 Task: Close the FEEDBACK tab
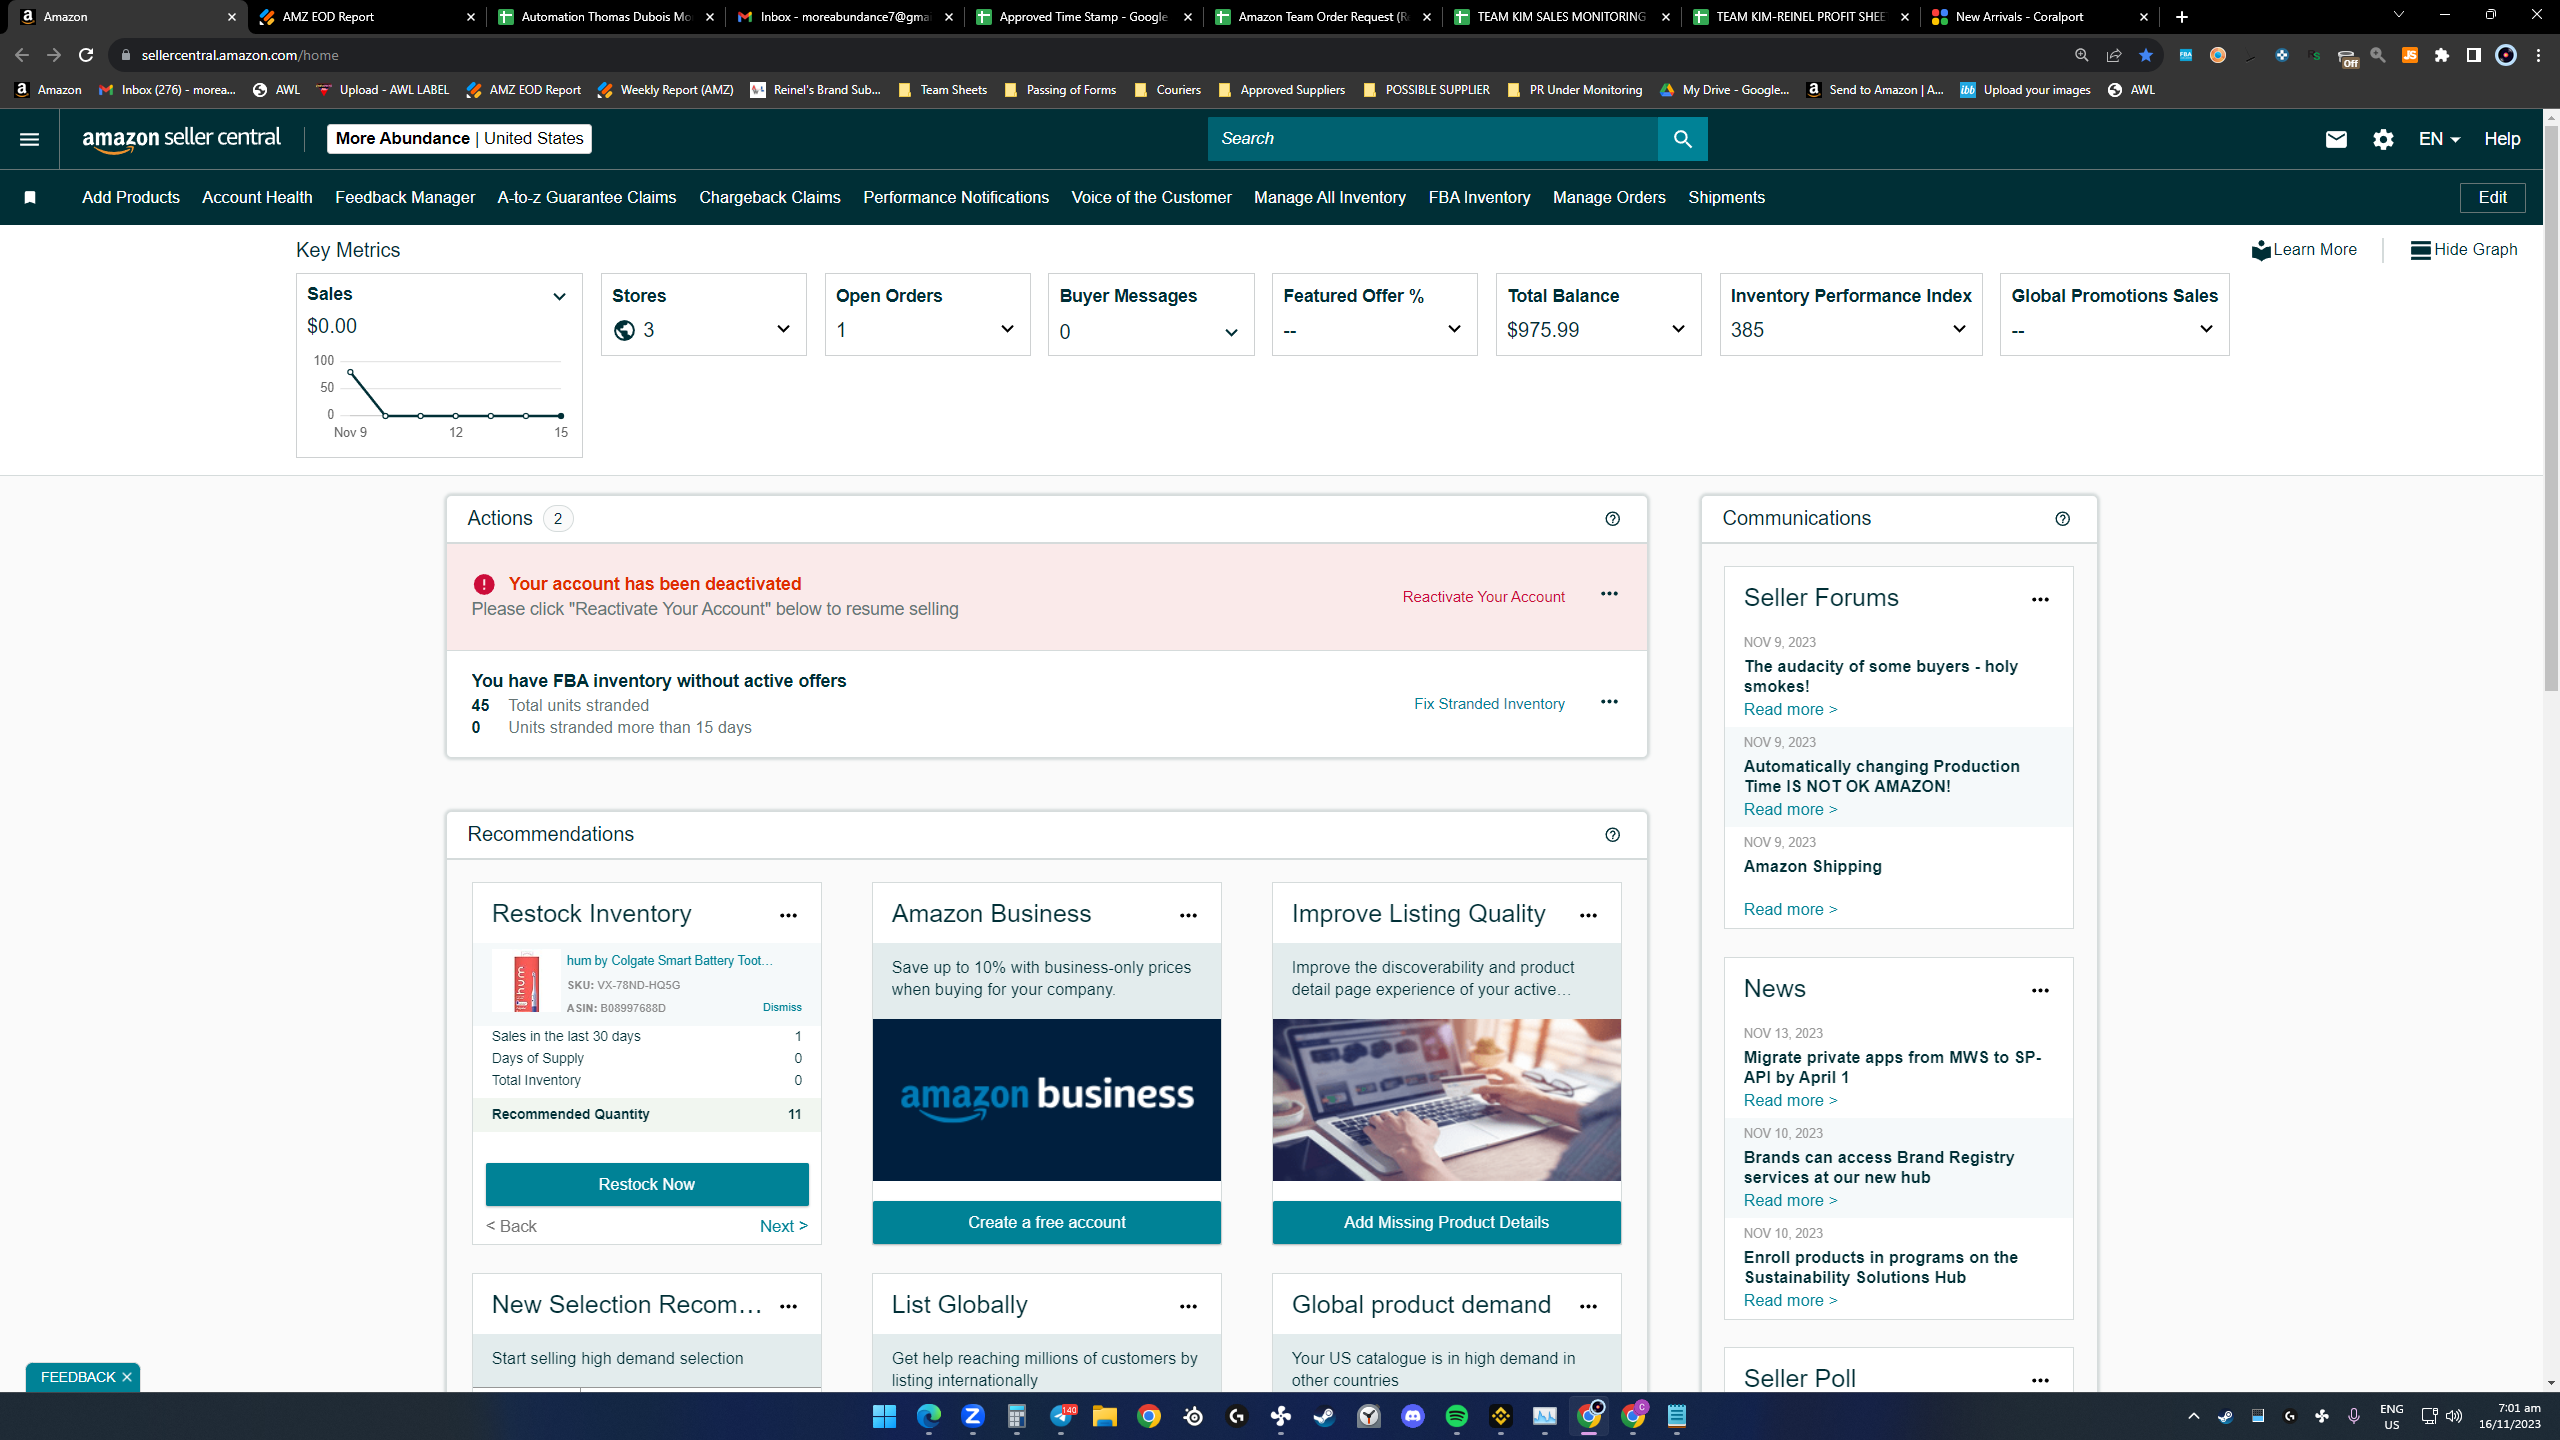127,1377
